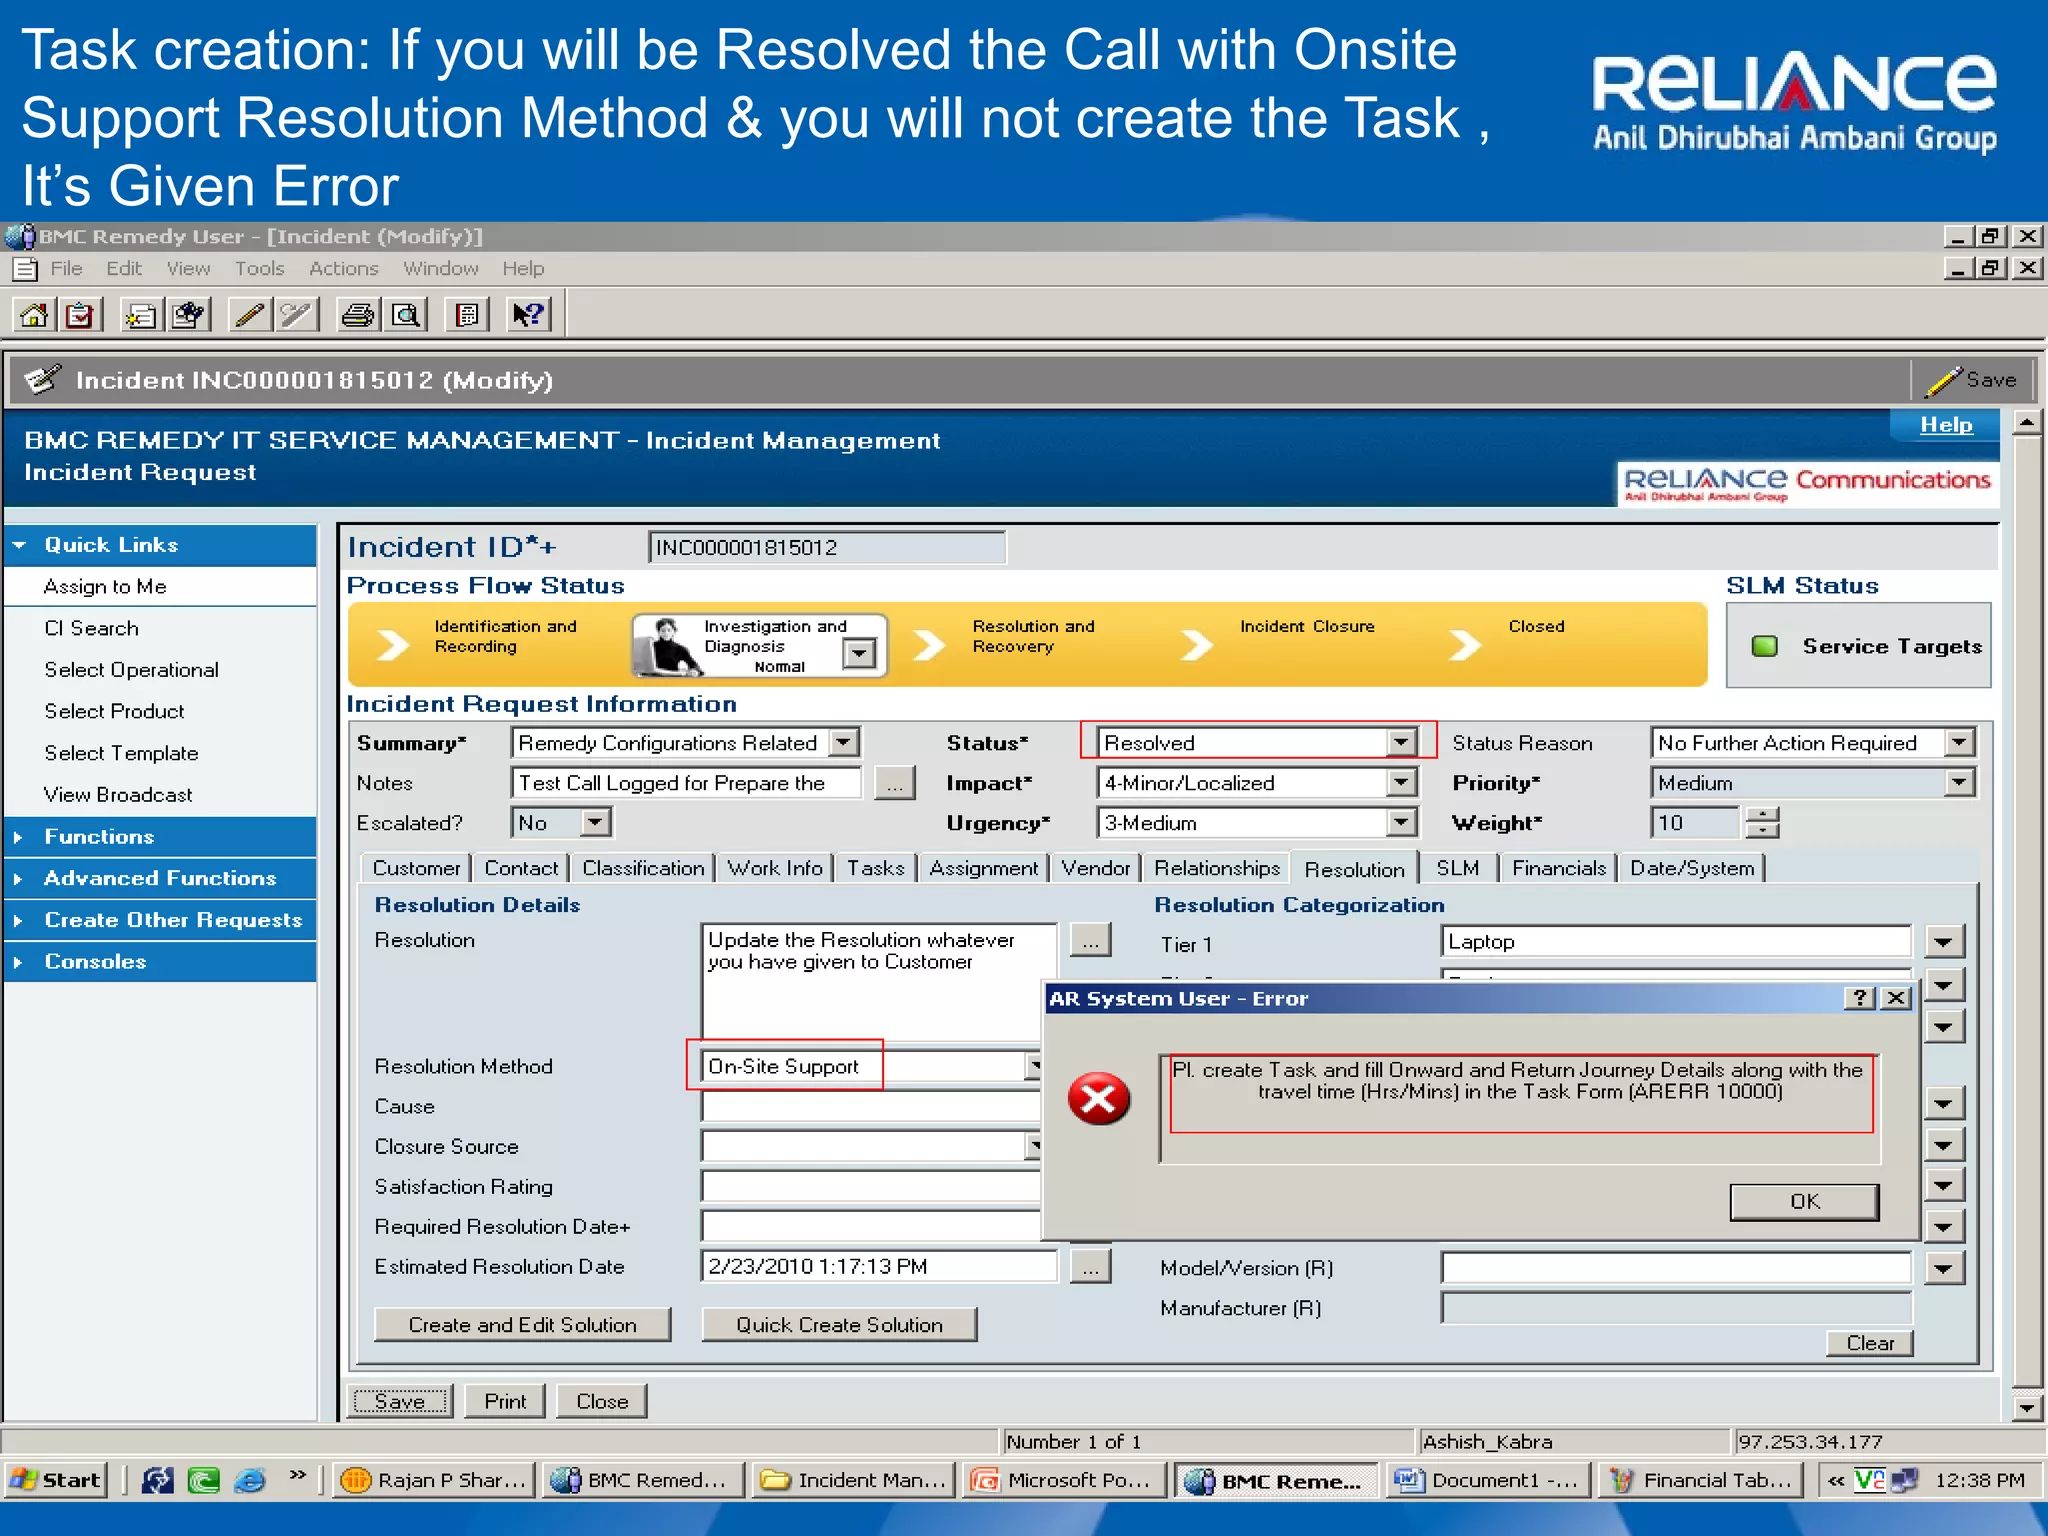Open the Status dropdown arrow
Screen dimensions: 2048x1536
(1402, 743)
